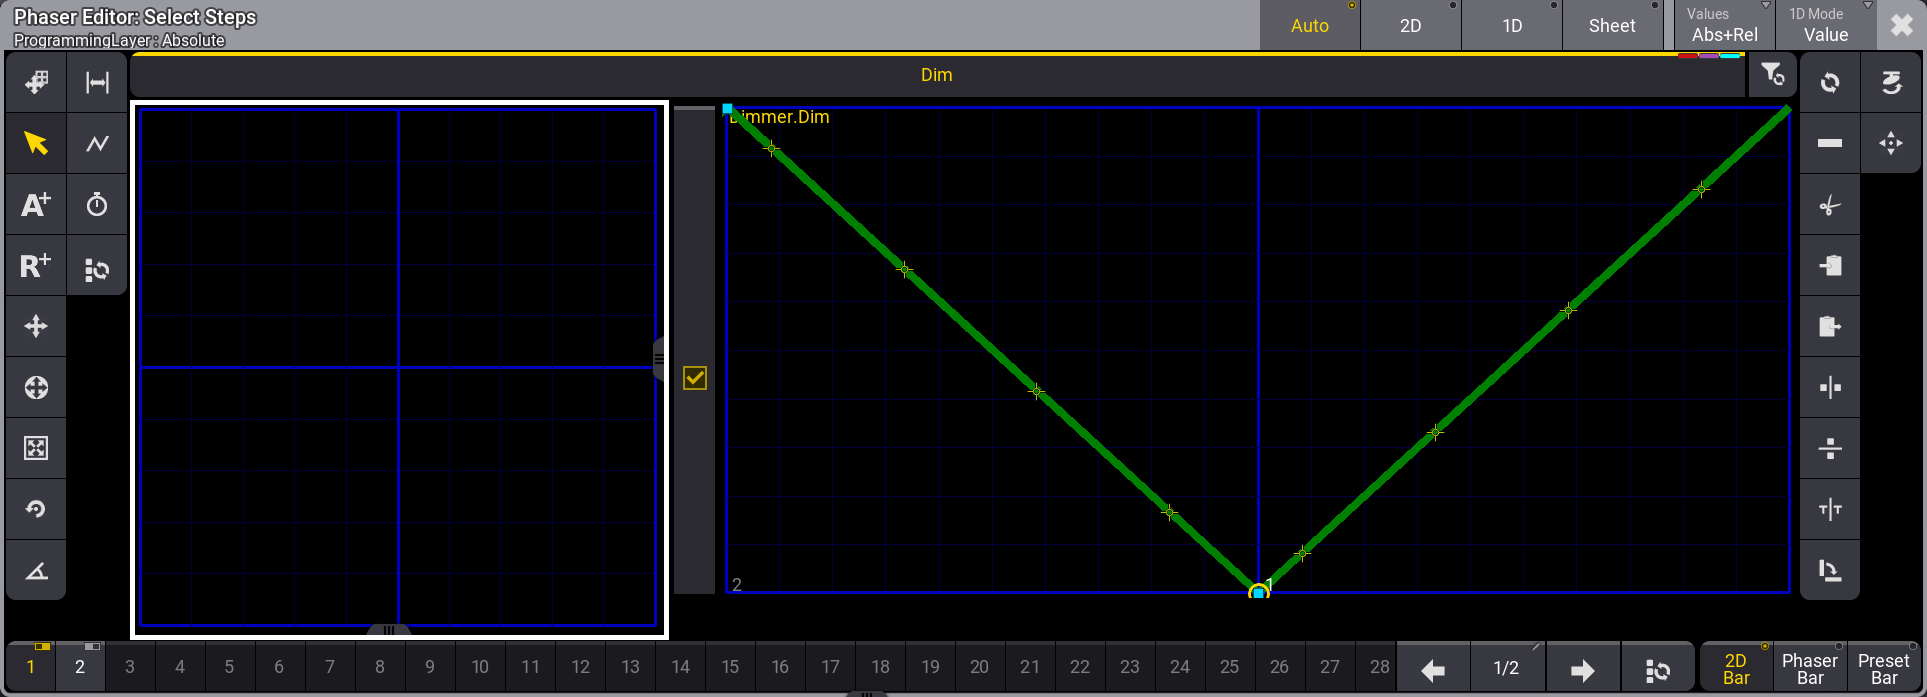Open the 1D Mode Value dropdown
The image size is (1927, 697).
pyautogui.click(x=1825, y=26)
